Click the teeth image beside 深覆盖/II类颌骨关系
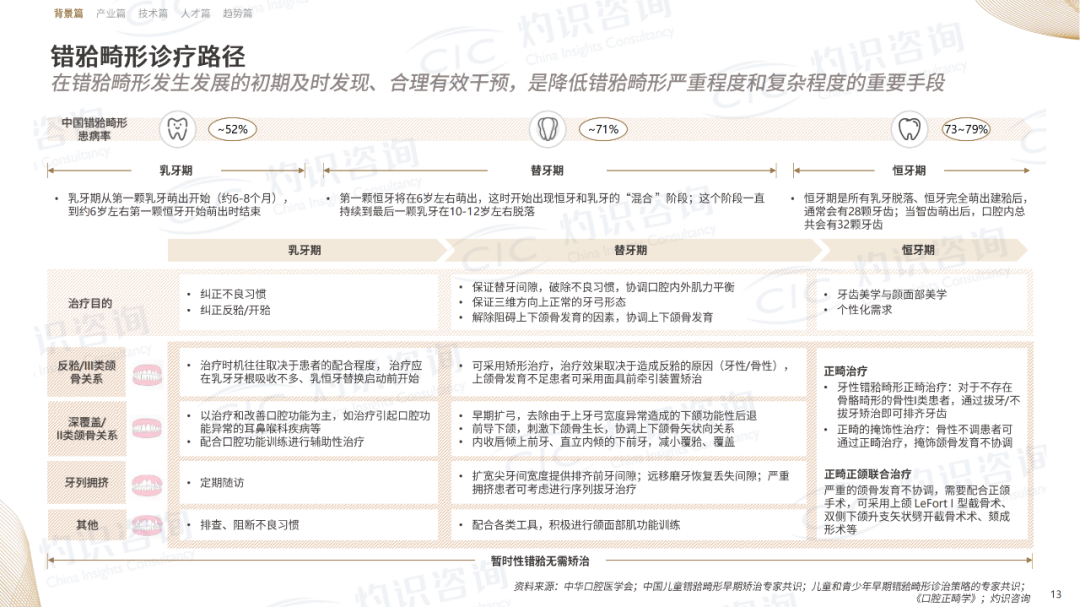This screenshot has width=1080, height=607. [x=147, y=428]
